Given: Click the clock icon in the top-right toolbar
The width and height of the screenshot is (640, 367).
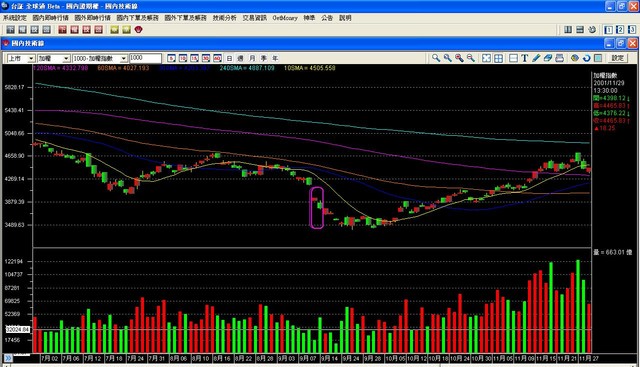Looking at the screenshot, I should tap(592, 30).
